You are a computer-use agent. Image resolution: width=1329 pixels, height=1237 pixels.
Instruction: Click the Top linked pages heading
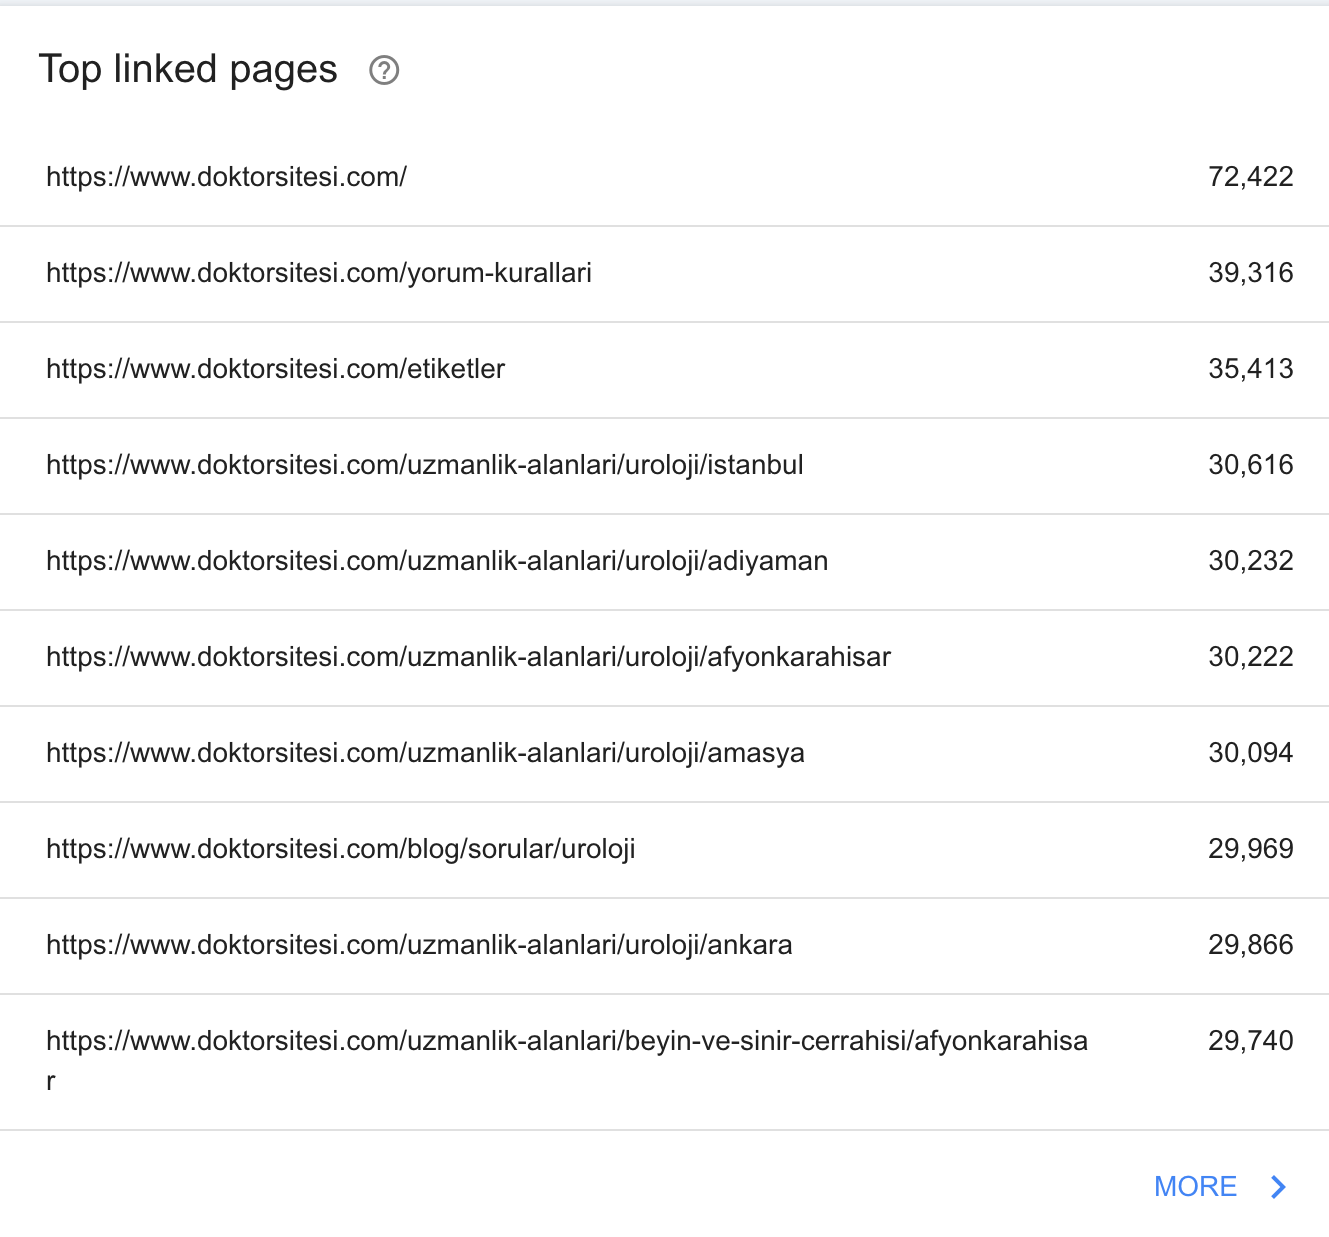188,70
